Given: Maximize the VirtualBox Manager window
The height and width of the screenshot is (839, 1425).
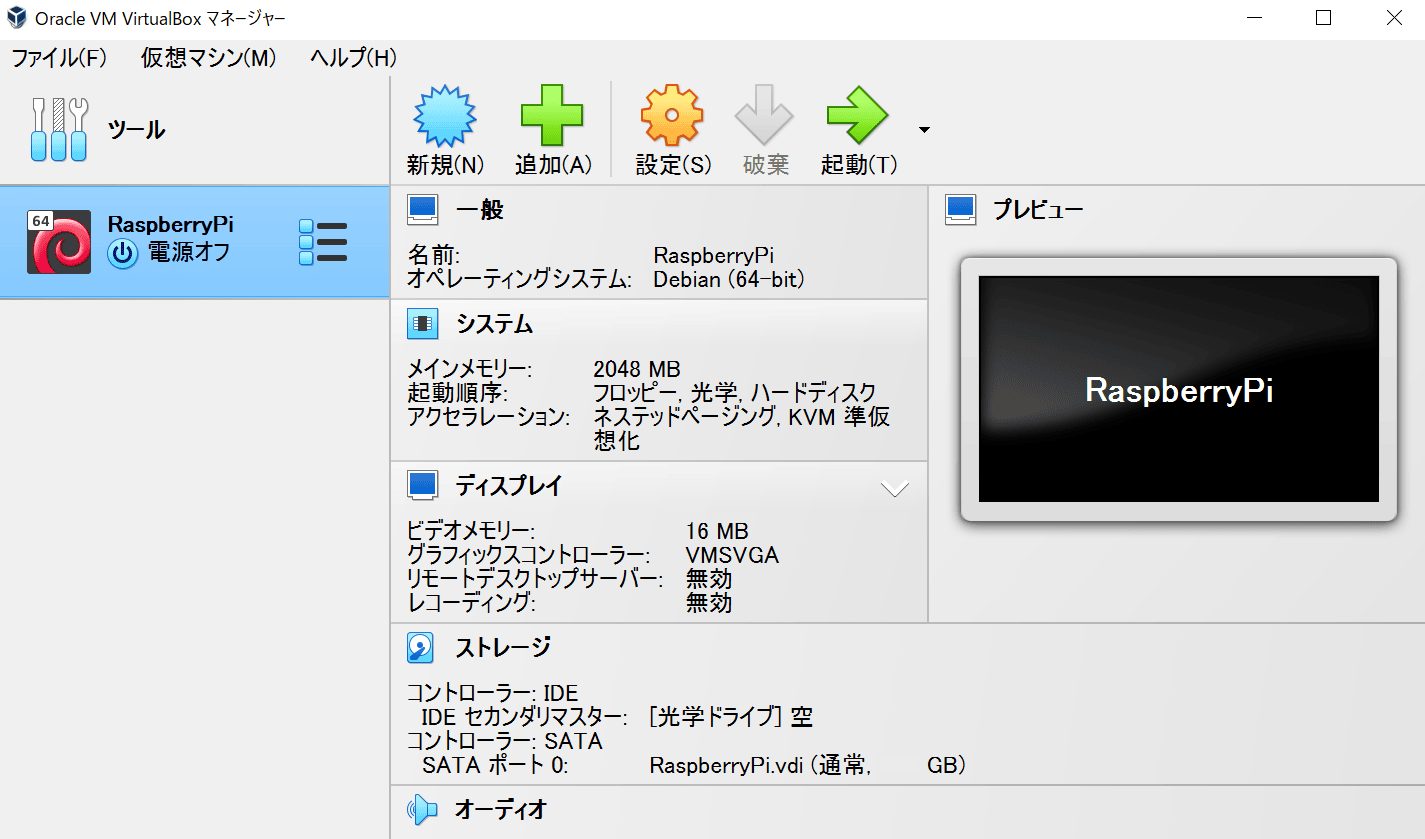Looking at the screenshot, I should (1323, 18).
